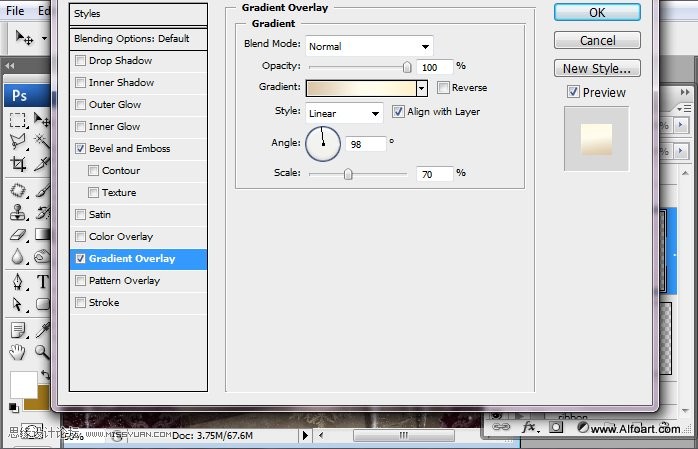Click the link layers chain icon
698x449 pixels.
click(502, 428)
